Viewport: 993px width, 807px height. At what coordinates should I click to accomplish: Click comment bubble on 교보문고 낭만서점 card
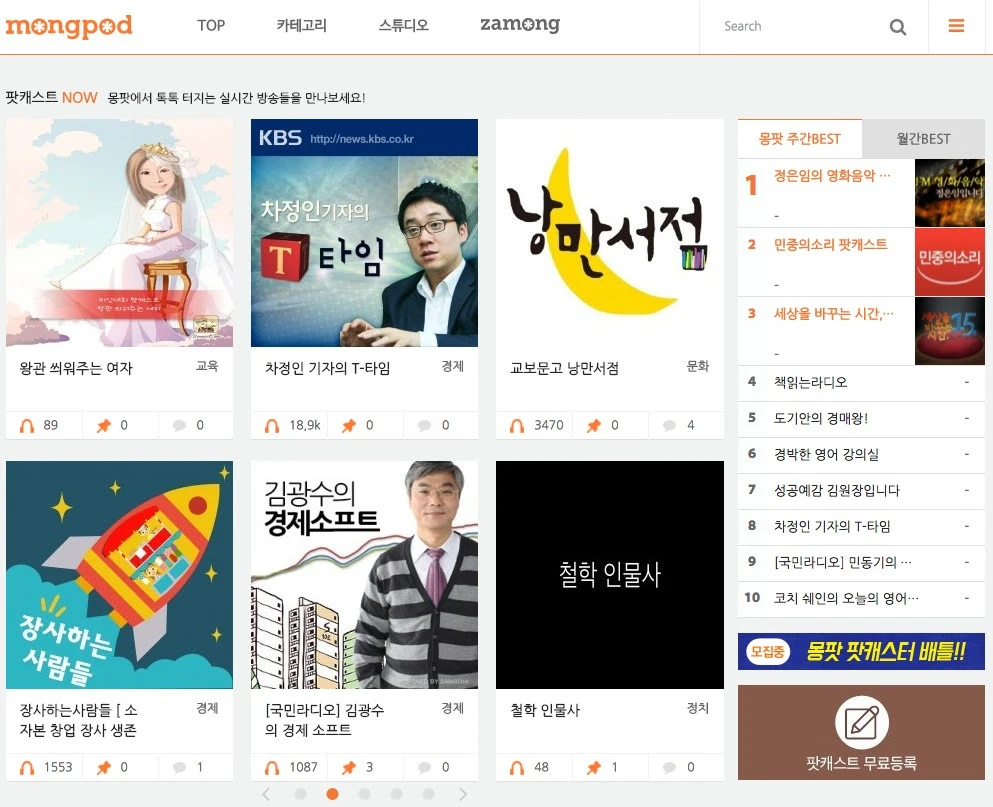(669, 426)
